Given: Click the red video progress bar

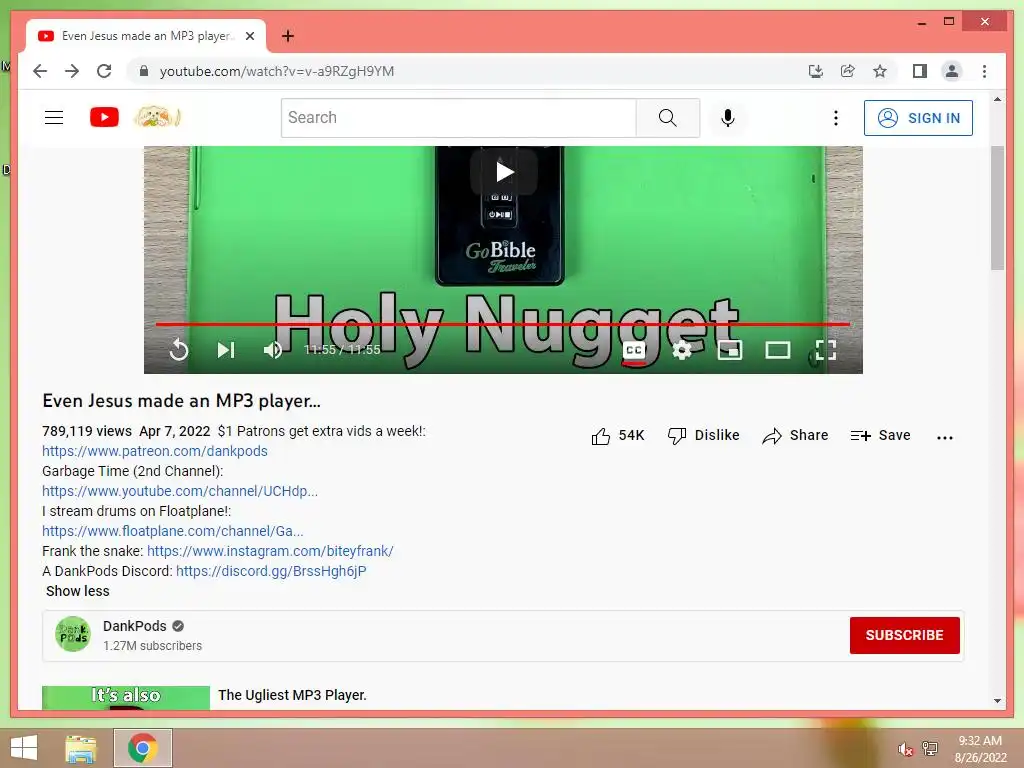Looking at the screenshot, I should (503, 323).
